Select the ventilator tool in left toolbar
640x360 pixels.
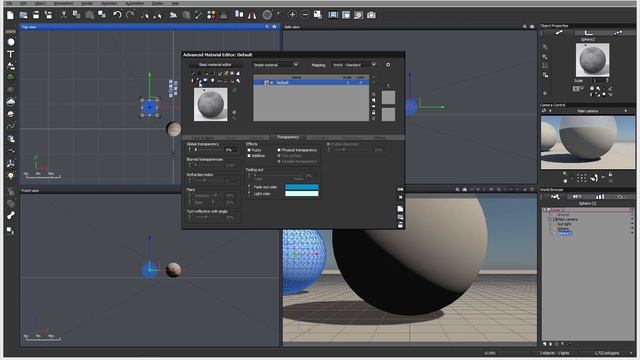(11, 163)
